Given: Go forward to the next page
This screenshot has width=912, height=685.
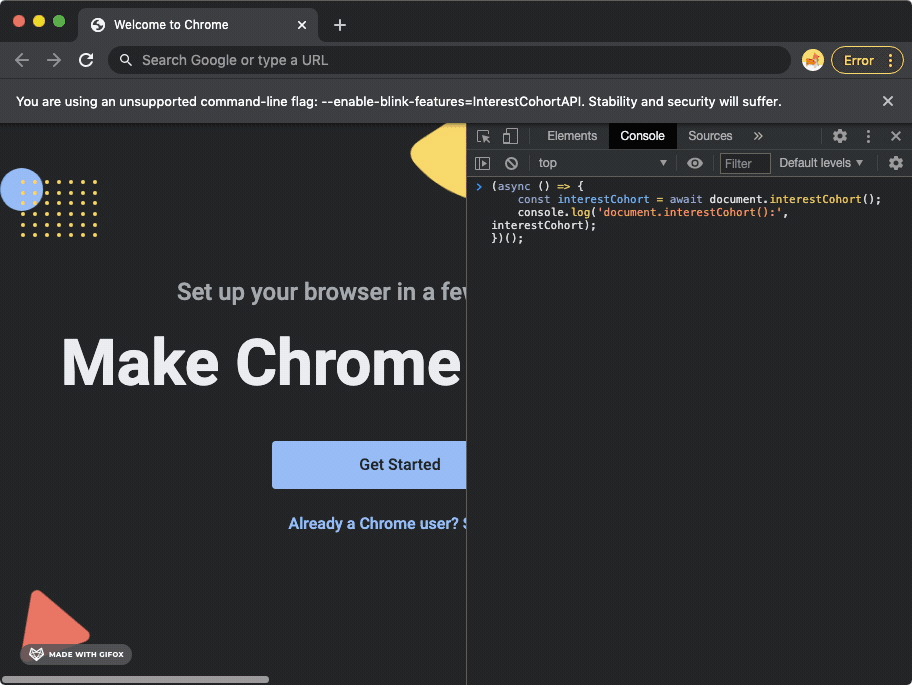Looking at the screenshot, I should pyautogui.click(x=54, y=60).
